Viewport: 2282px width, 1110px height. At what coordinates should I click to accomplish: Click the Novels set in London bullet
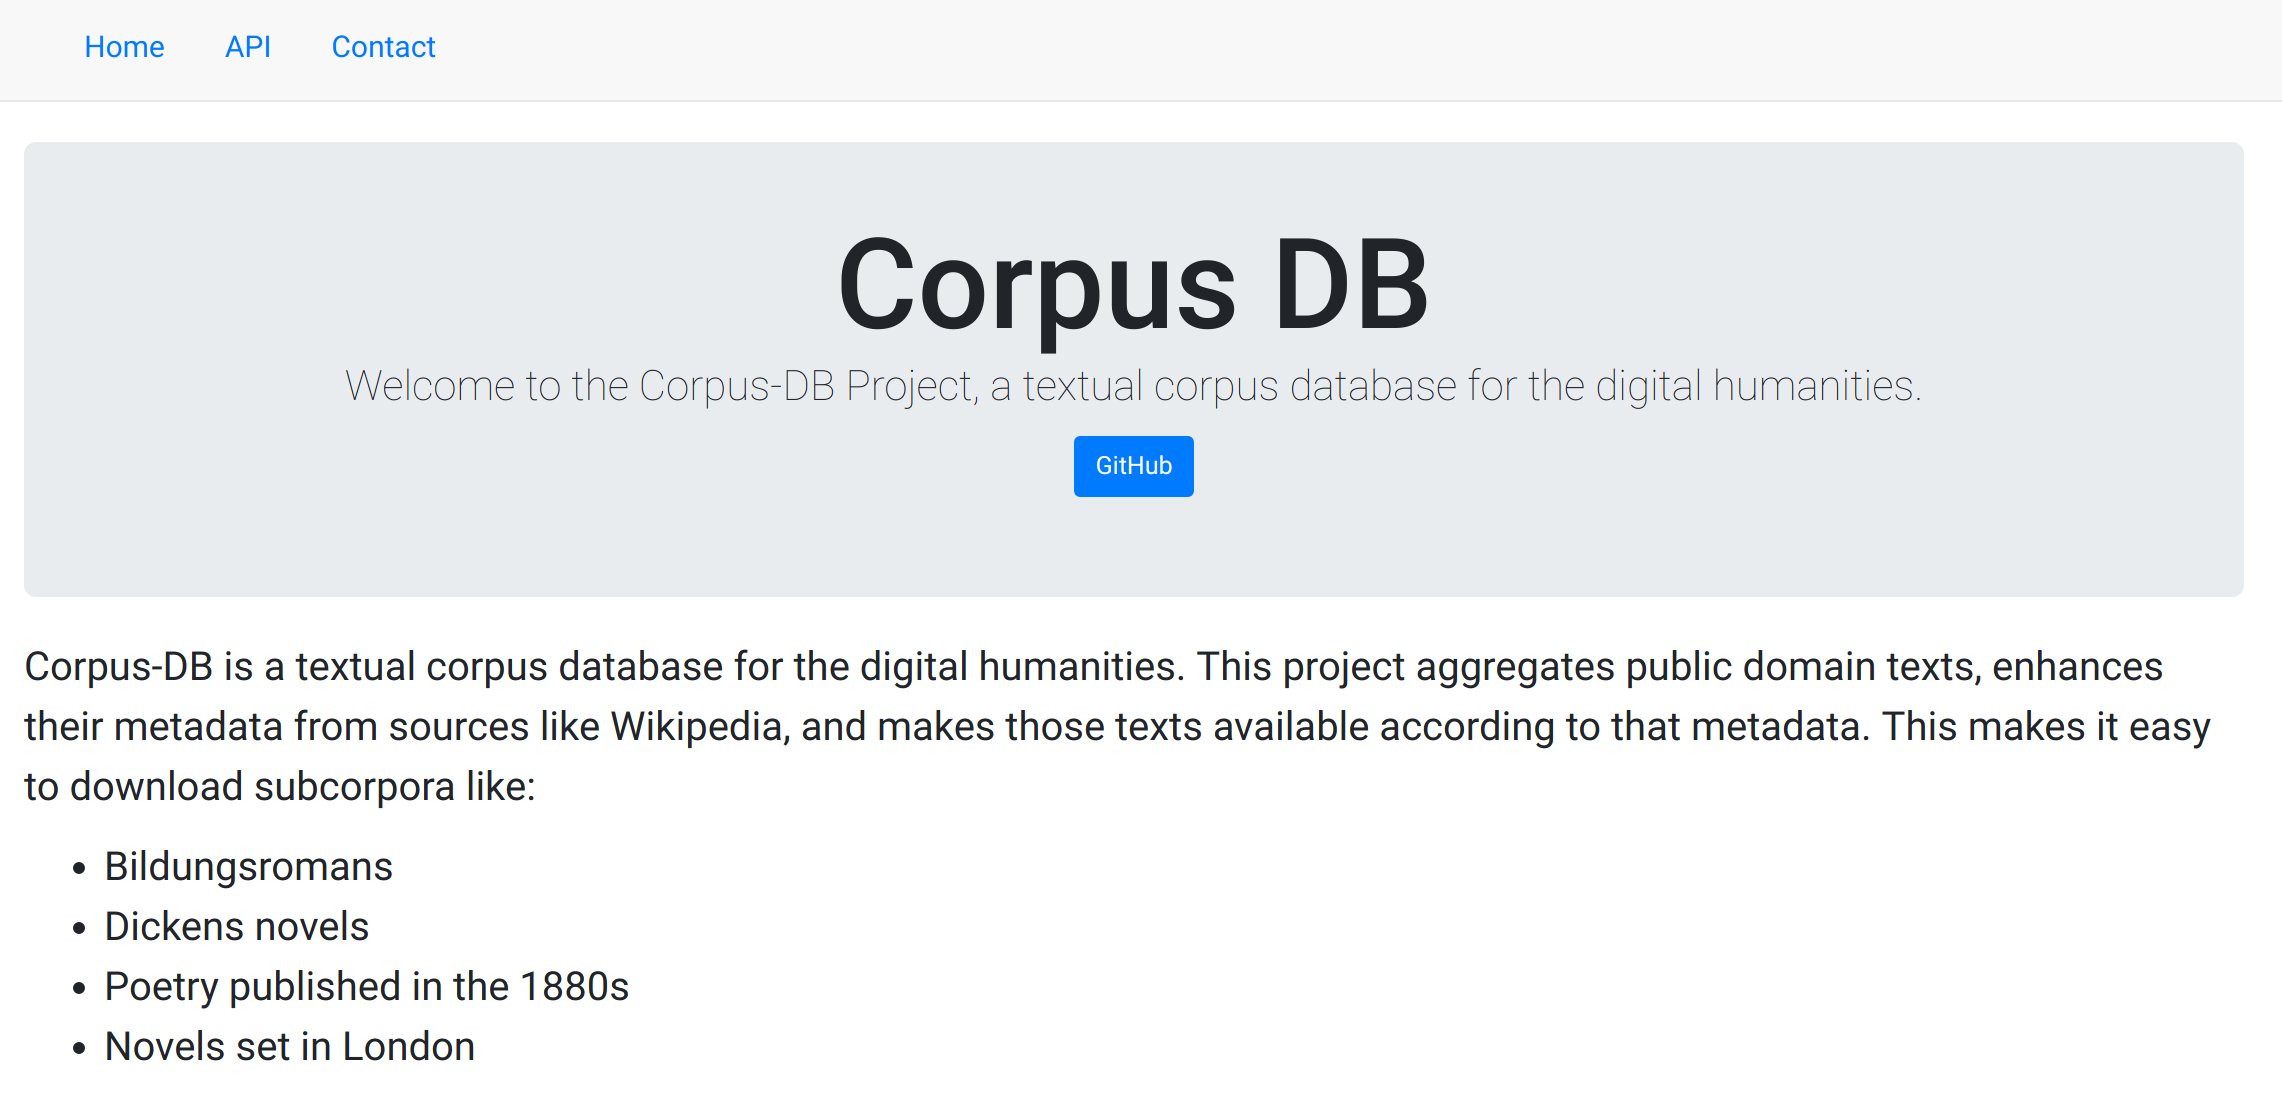pos(289,1046)
